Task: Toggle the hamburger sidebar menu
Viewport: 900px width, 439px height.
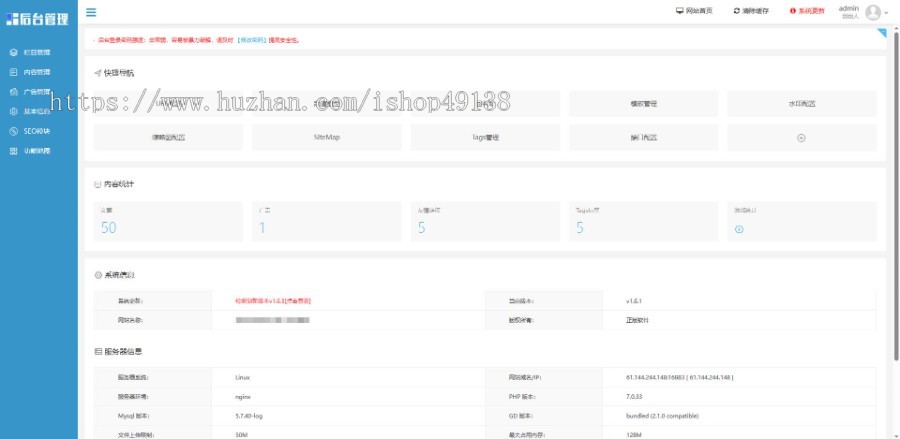Action: coord(91,13)
